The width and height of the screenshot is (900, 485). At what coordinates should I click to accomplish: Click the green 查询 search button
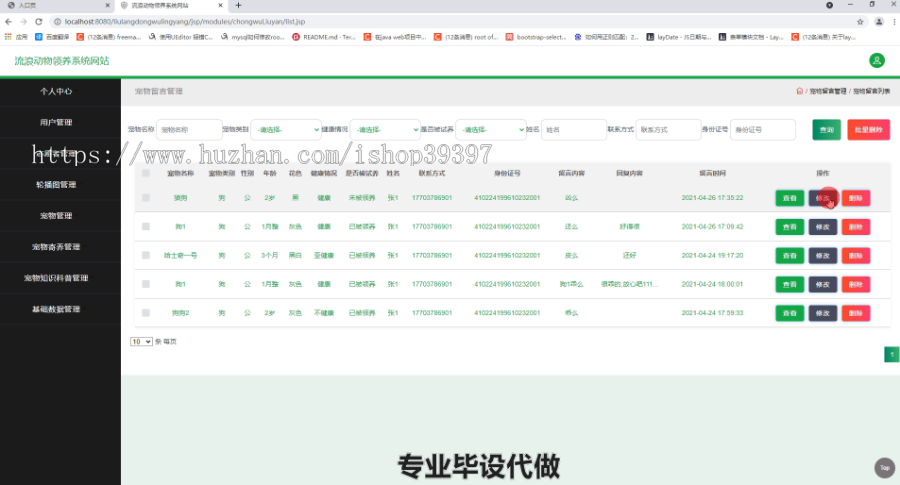click(827, 130)
